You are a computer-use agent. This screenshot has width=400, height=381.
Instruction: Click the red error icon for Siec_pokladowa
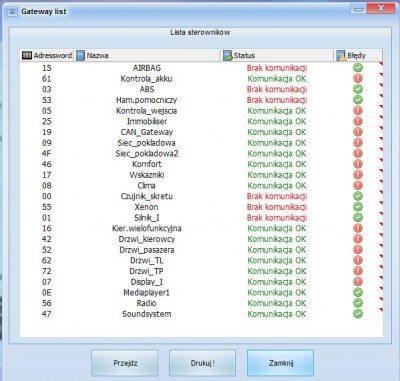pyautogui.click(x=358, y=142)
